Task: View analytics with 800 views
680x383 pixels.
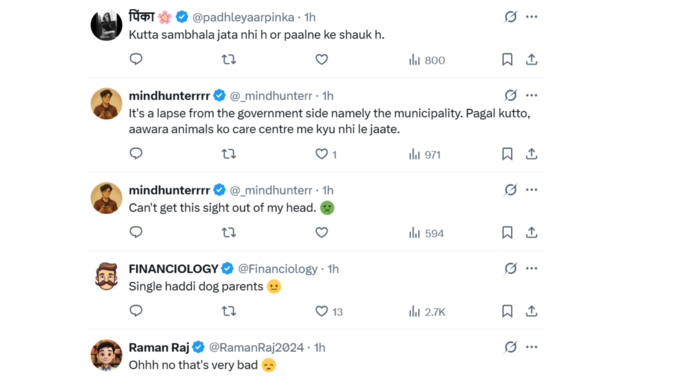Action: click(x=427, y=60)
